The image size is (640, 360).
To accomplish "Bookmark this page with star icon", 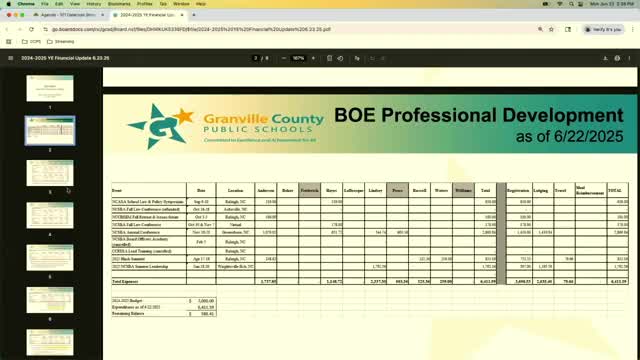I will tap(551, 29).
